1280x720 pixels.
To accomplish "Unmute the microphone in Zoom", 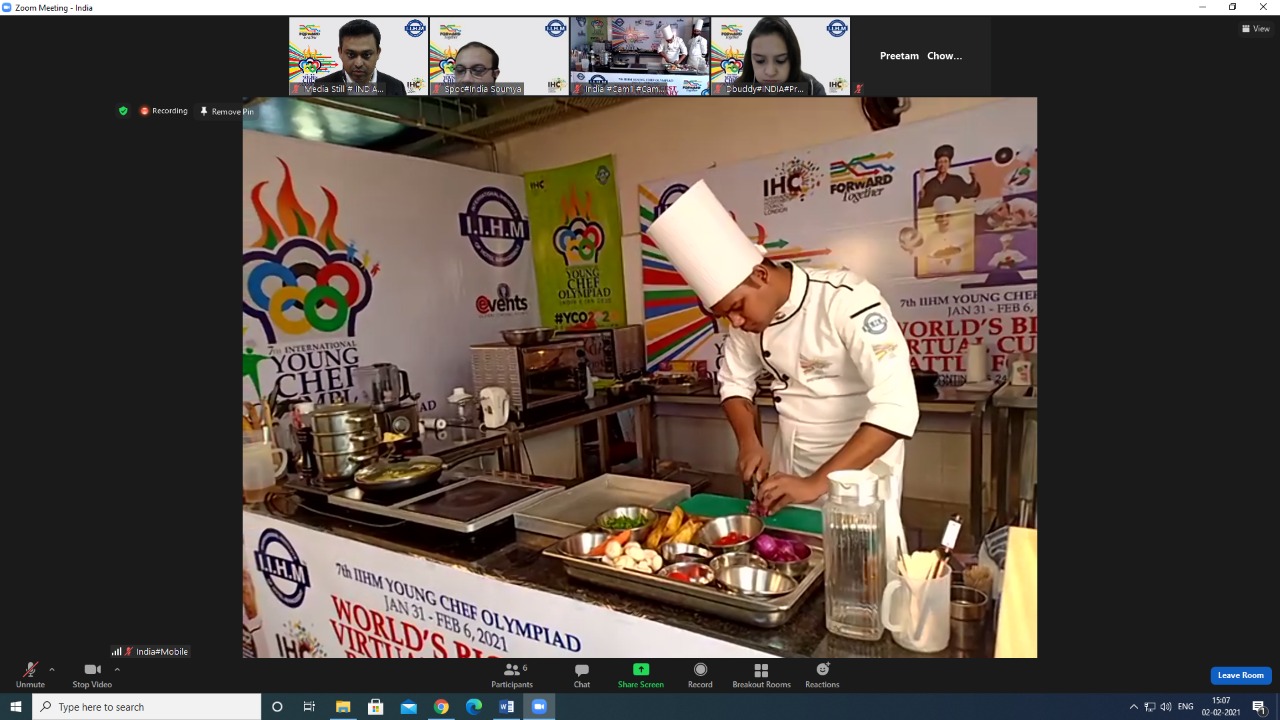I will pos(30,675).
